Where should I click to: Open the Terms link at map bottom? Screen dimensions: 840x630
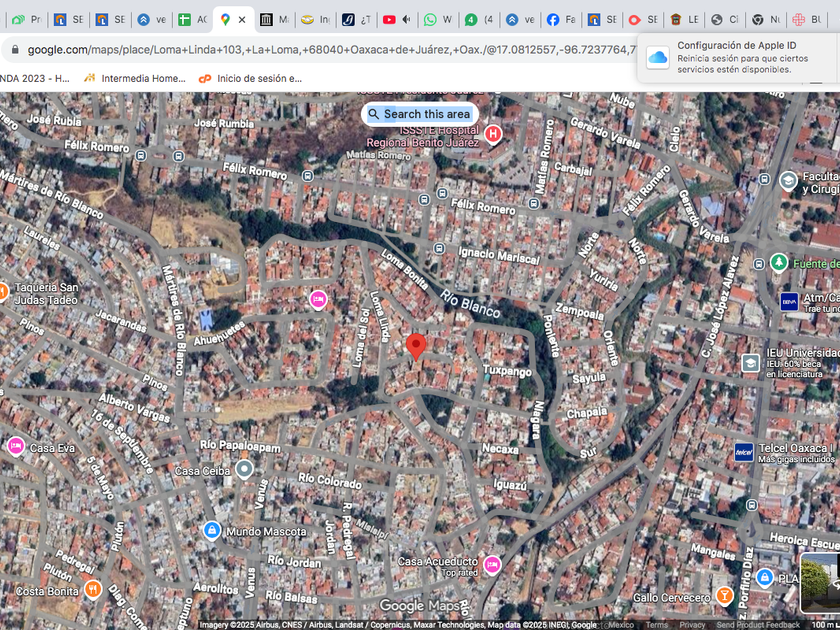tap(656, 625)
